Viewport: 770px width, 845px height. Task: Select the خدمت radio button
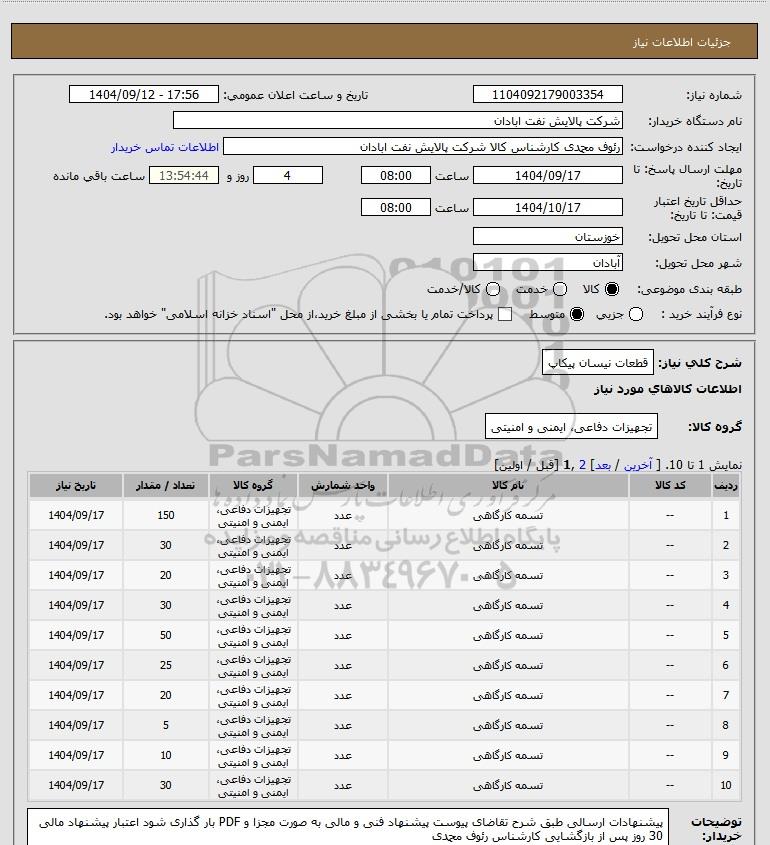(x=560, y=289)
